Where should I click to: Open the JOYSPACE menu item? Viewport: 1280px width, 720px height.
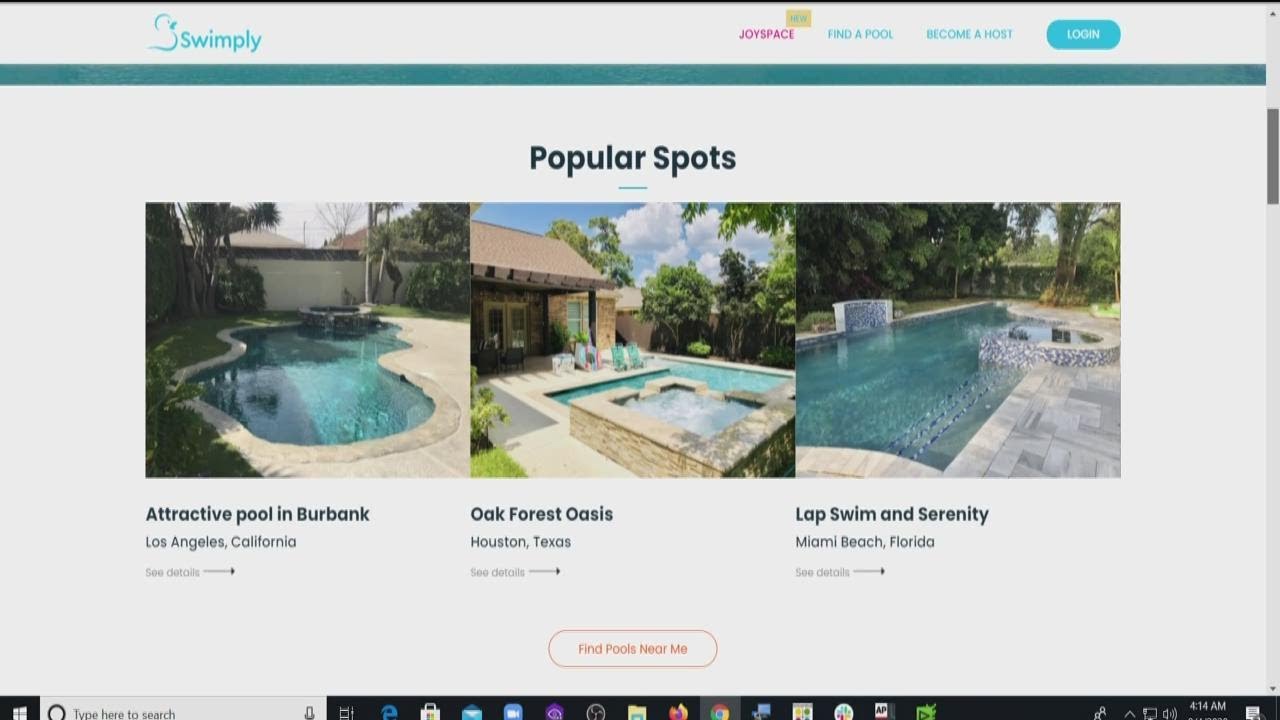pos(766,34)
